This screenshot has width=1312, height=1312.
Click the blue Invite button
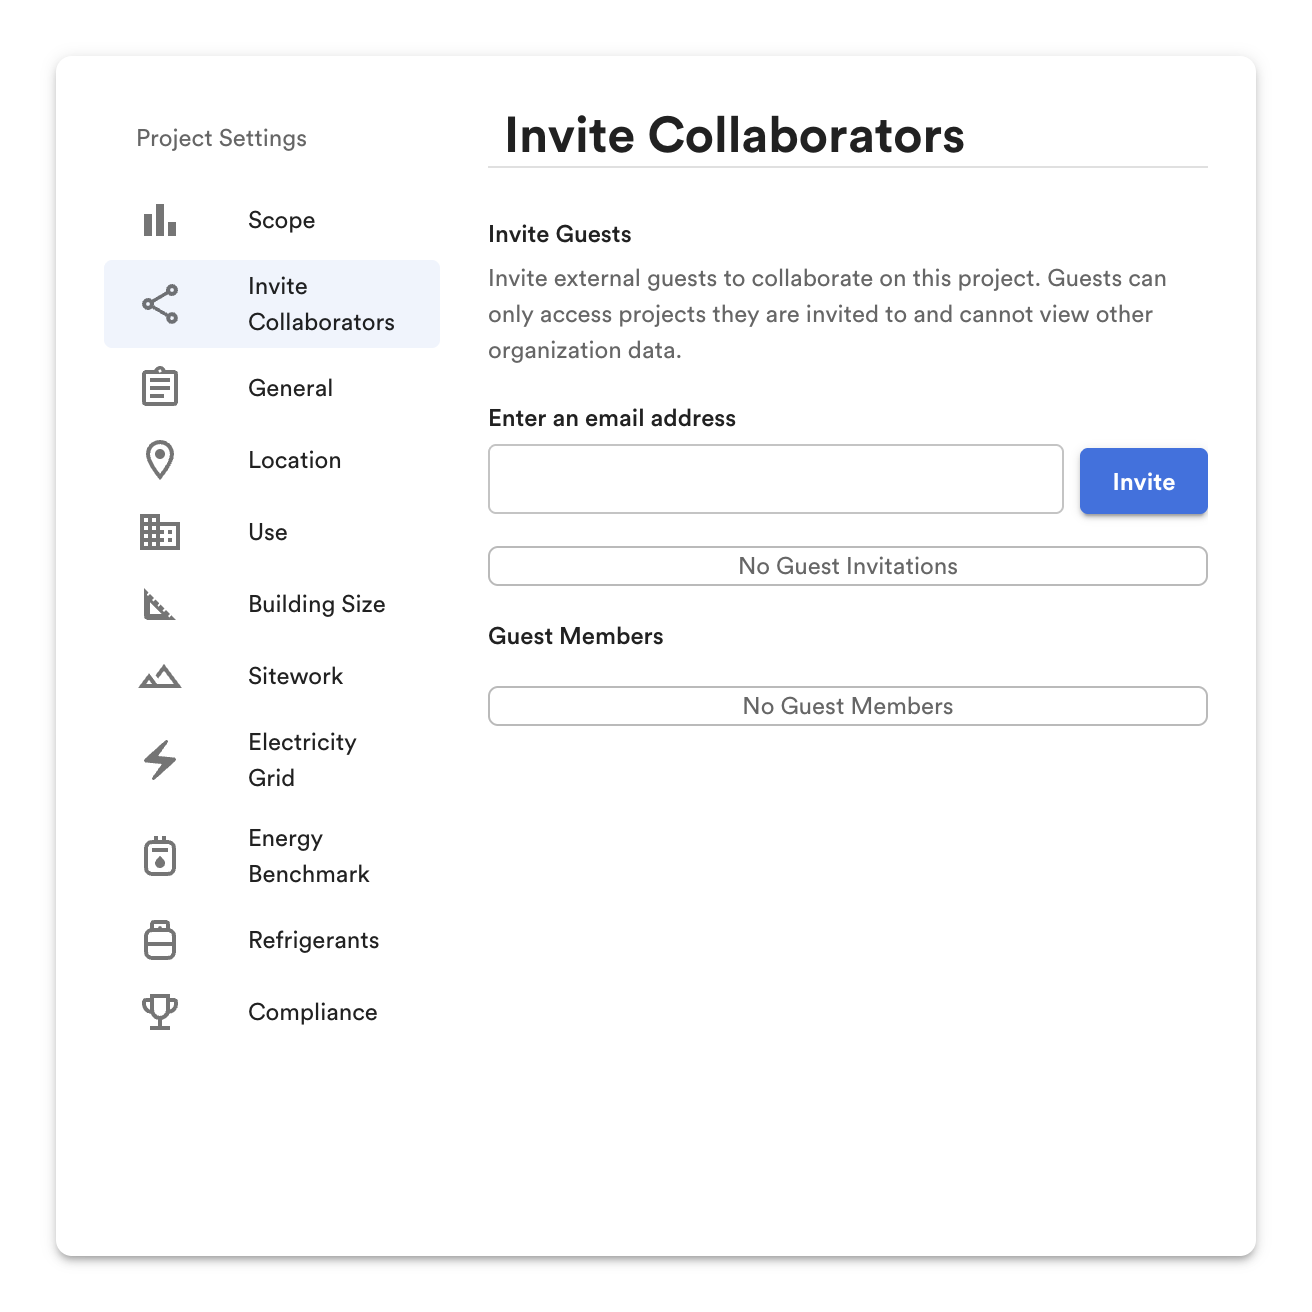1144,481
